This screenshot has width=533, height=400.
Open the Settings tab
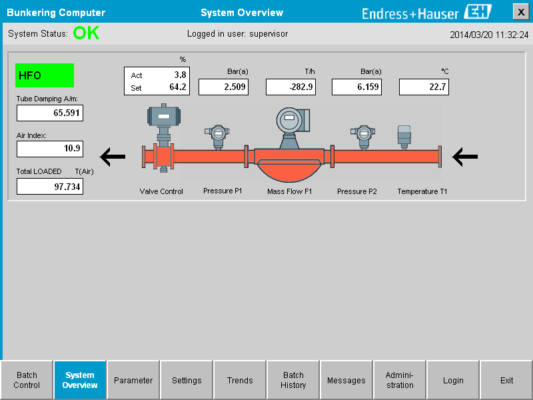pyautogui.click(x=186, y=380)
